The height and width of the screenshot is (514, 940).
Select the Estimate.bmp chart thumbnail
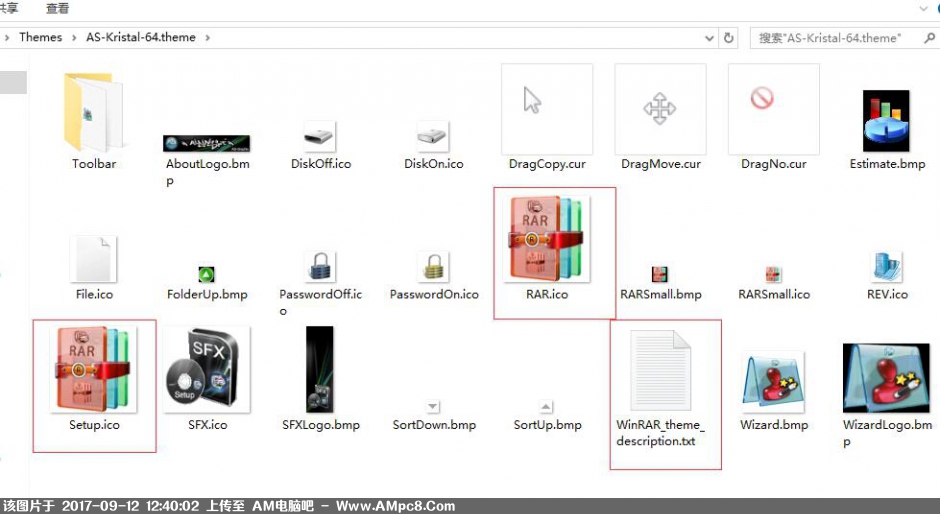(x=886, y=121)
